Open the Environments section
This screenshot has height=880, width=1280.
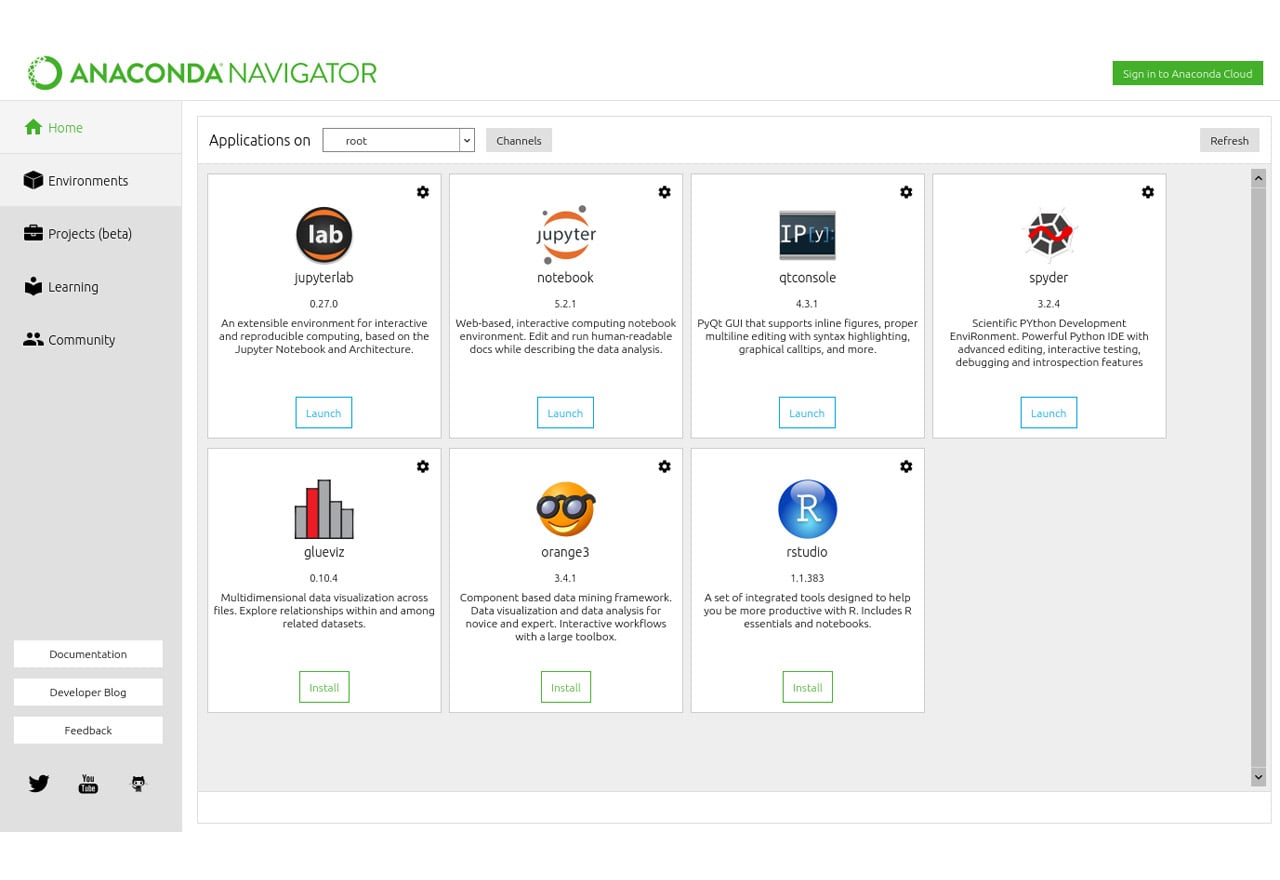tap(91, 180)
